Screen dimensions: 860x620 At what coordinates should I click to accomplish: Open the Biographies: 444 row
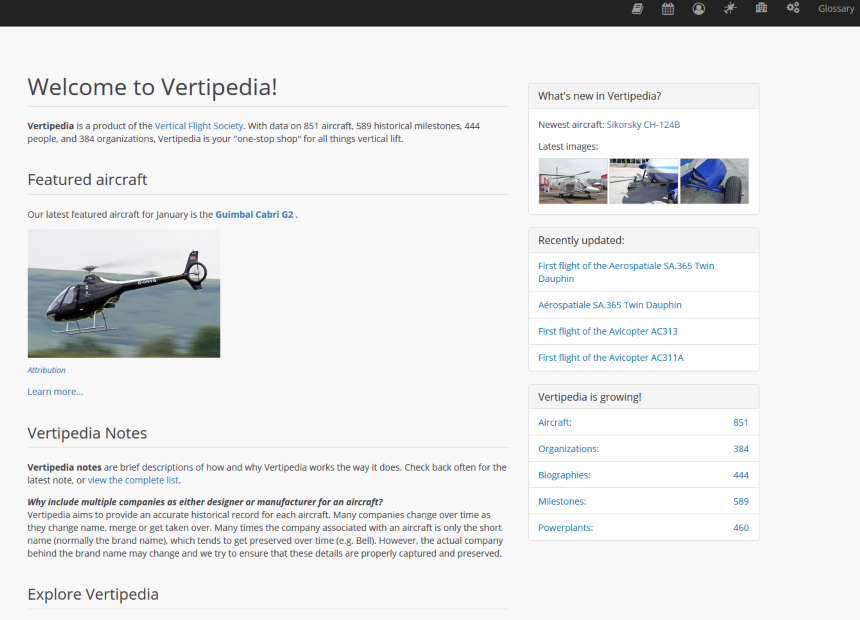(643, 475)
